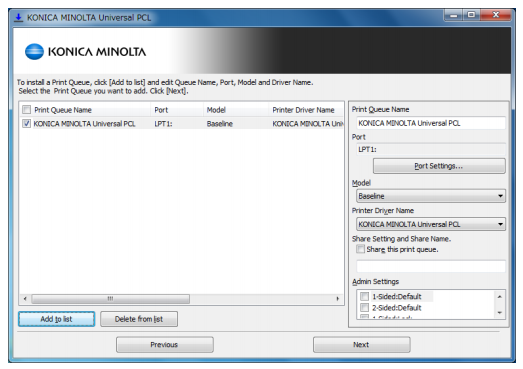Toggle the select-all checkbox in Print Queue Name header
This screenshot has height=369, width=523.
point(26,109)
